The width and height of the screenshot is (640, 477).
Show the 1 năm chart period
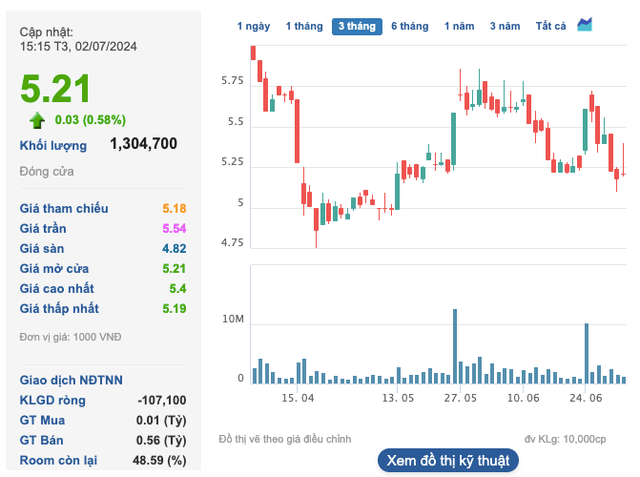(459, 26)
